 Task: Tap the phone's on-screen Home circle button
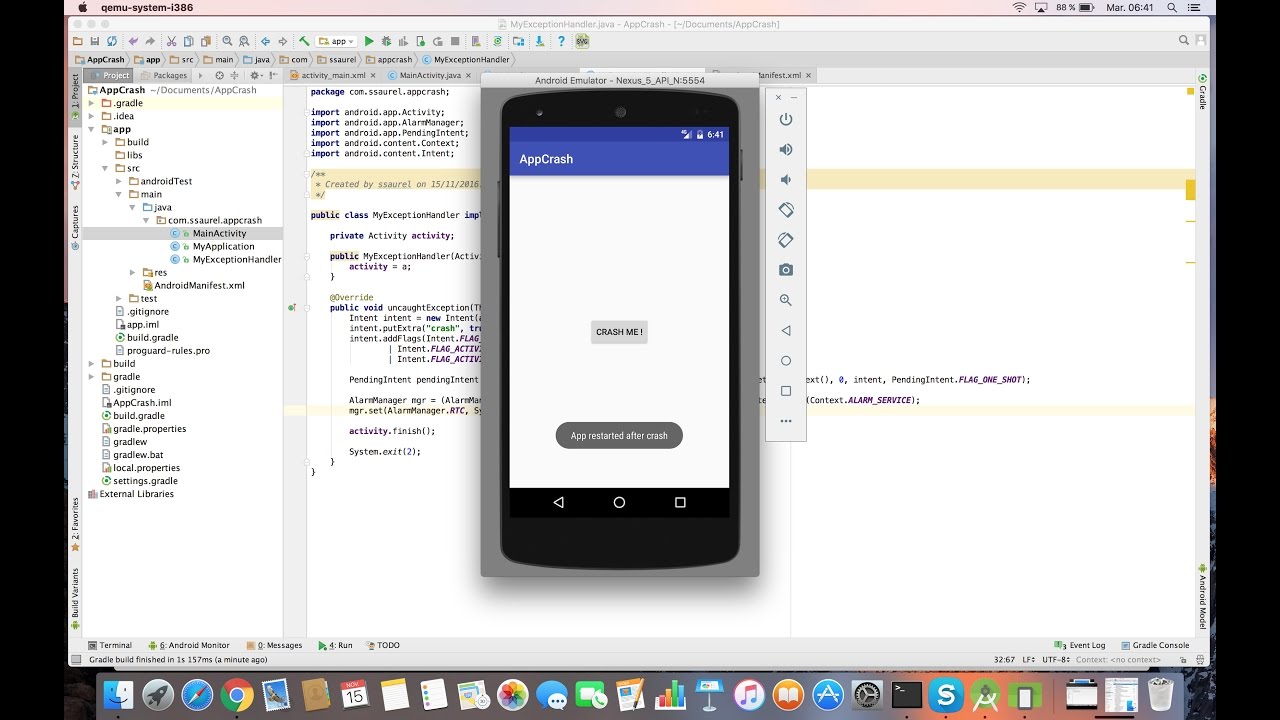[x=619, y=503]
